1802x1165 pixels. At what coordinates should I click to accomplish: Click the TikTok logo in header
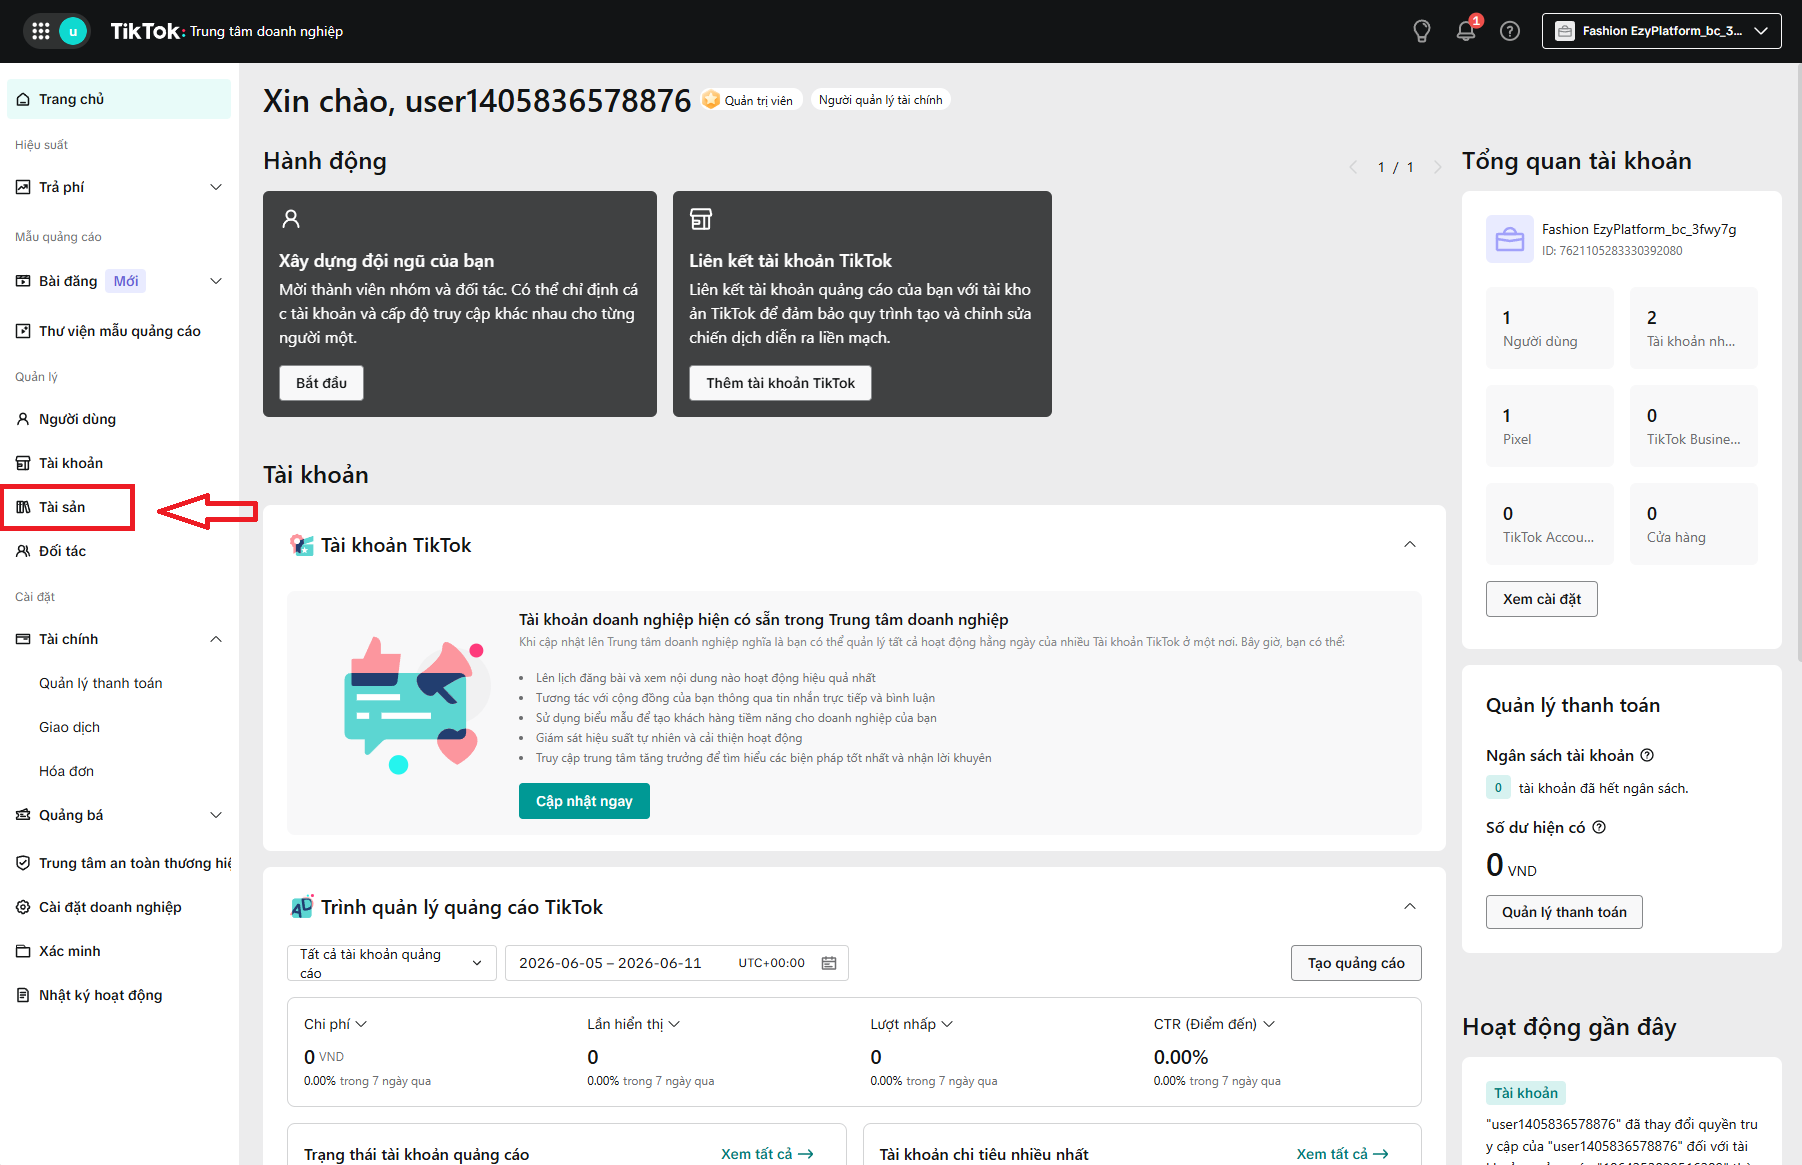click(147, 31)
